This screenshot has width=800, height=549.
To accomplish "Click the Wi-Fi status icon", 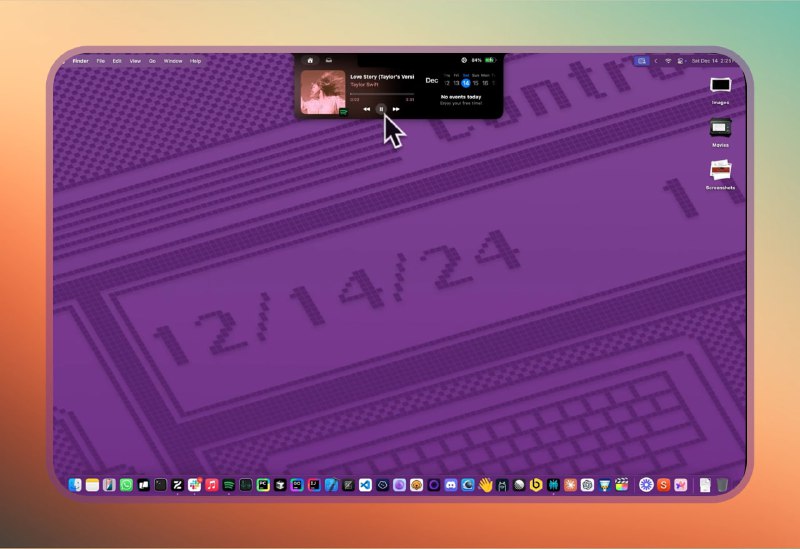I will pos(668,61).
